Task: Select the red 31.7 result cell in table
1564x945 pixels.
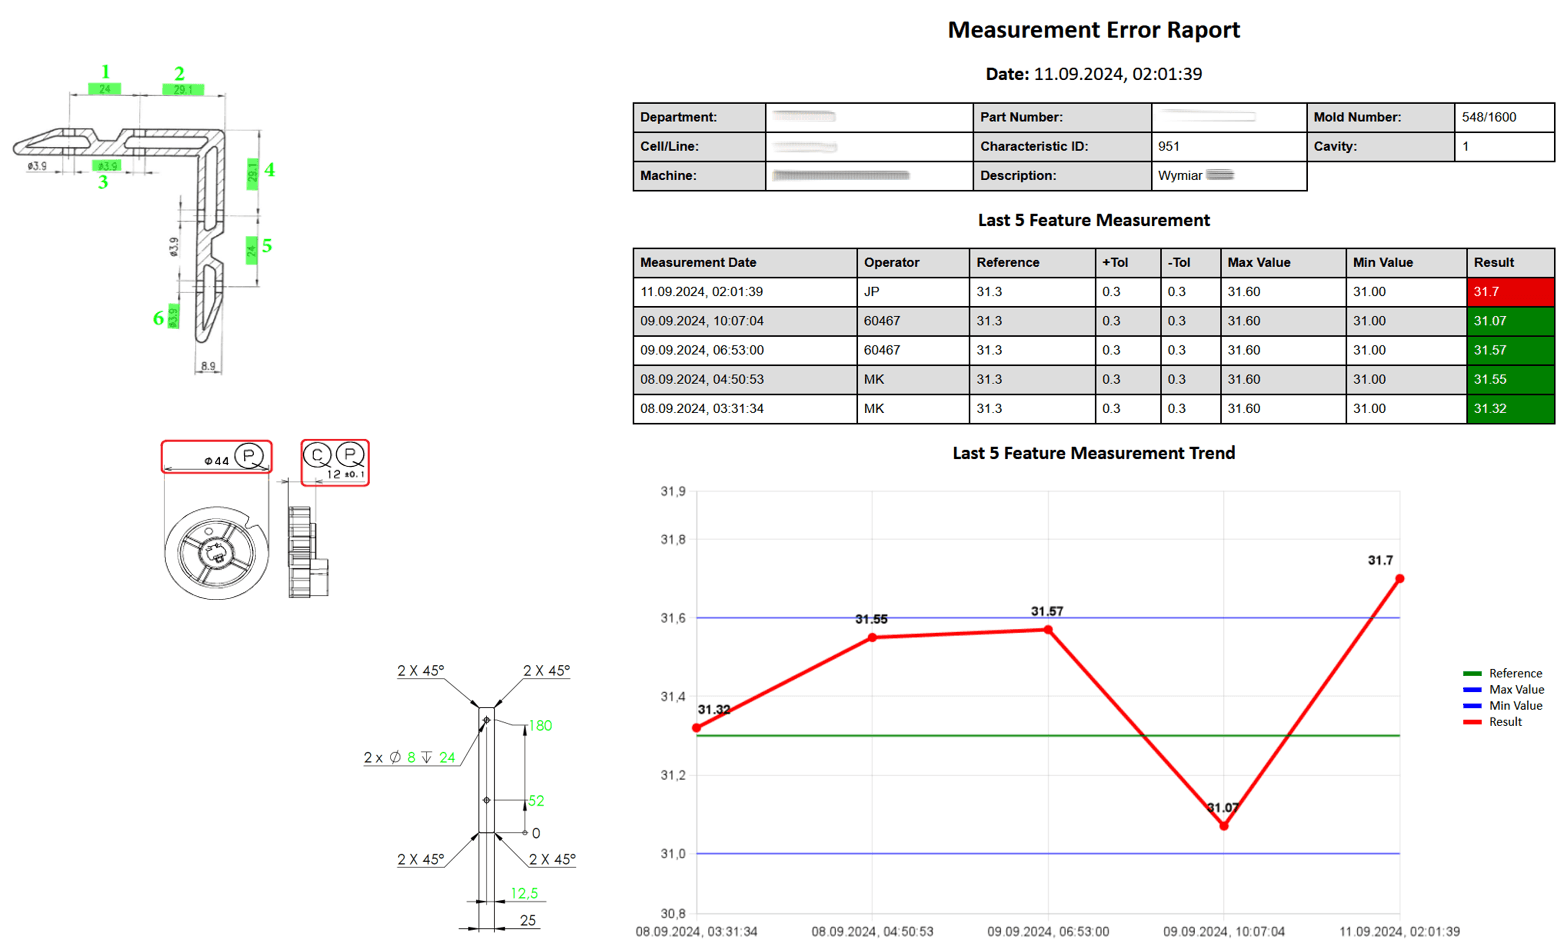Action: click(x=1510, y=292)
